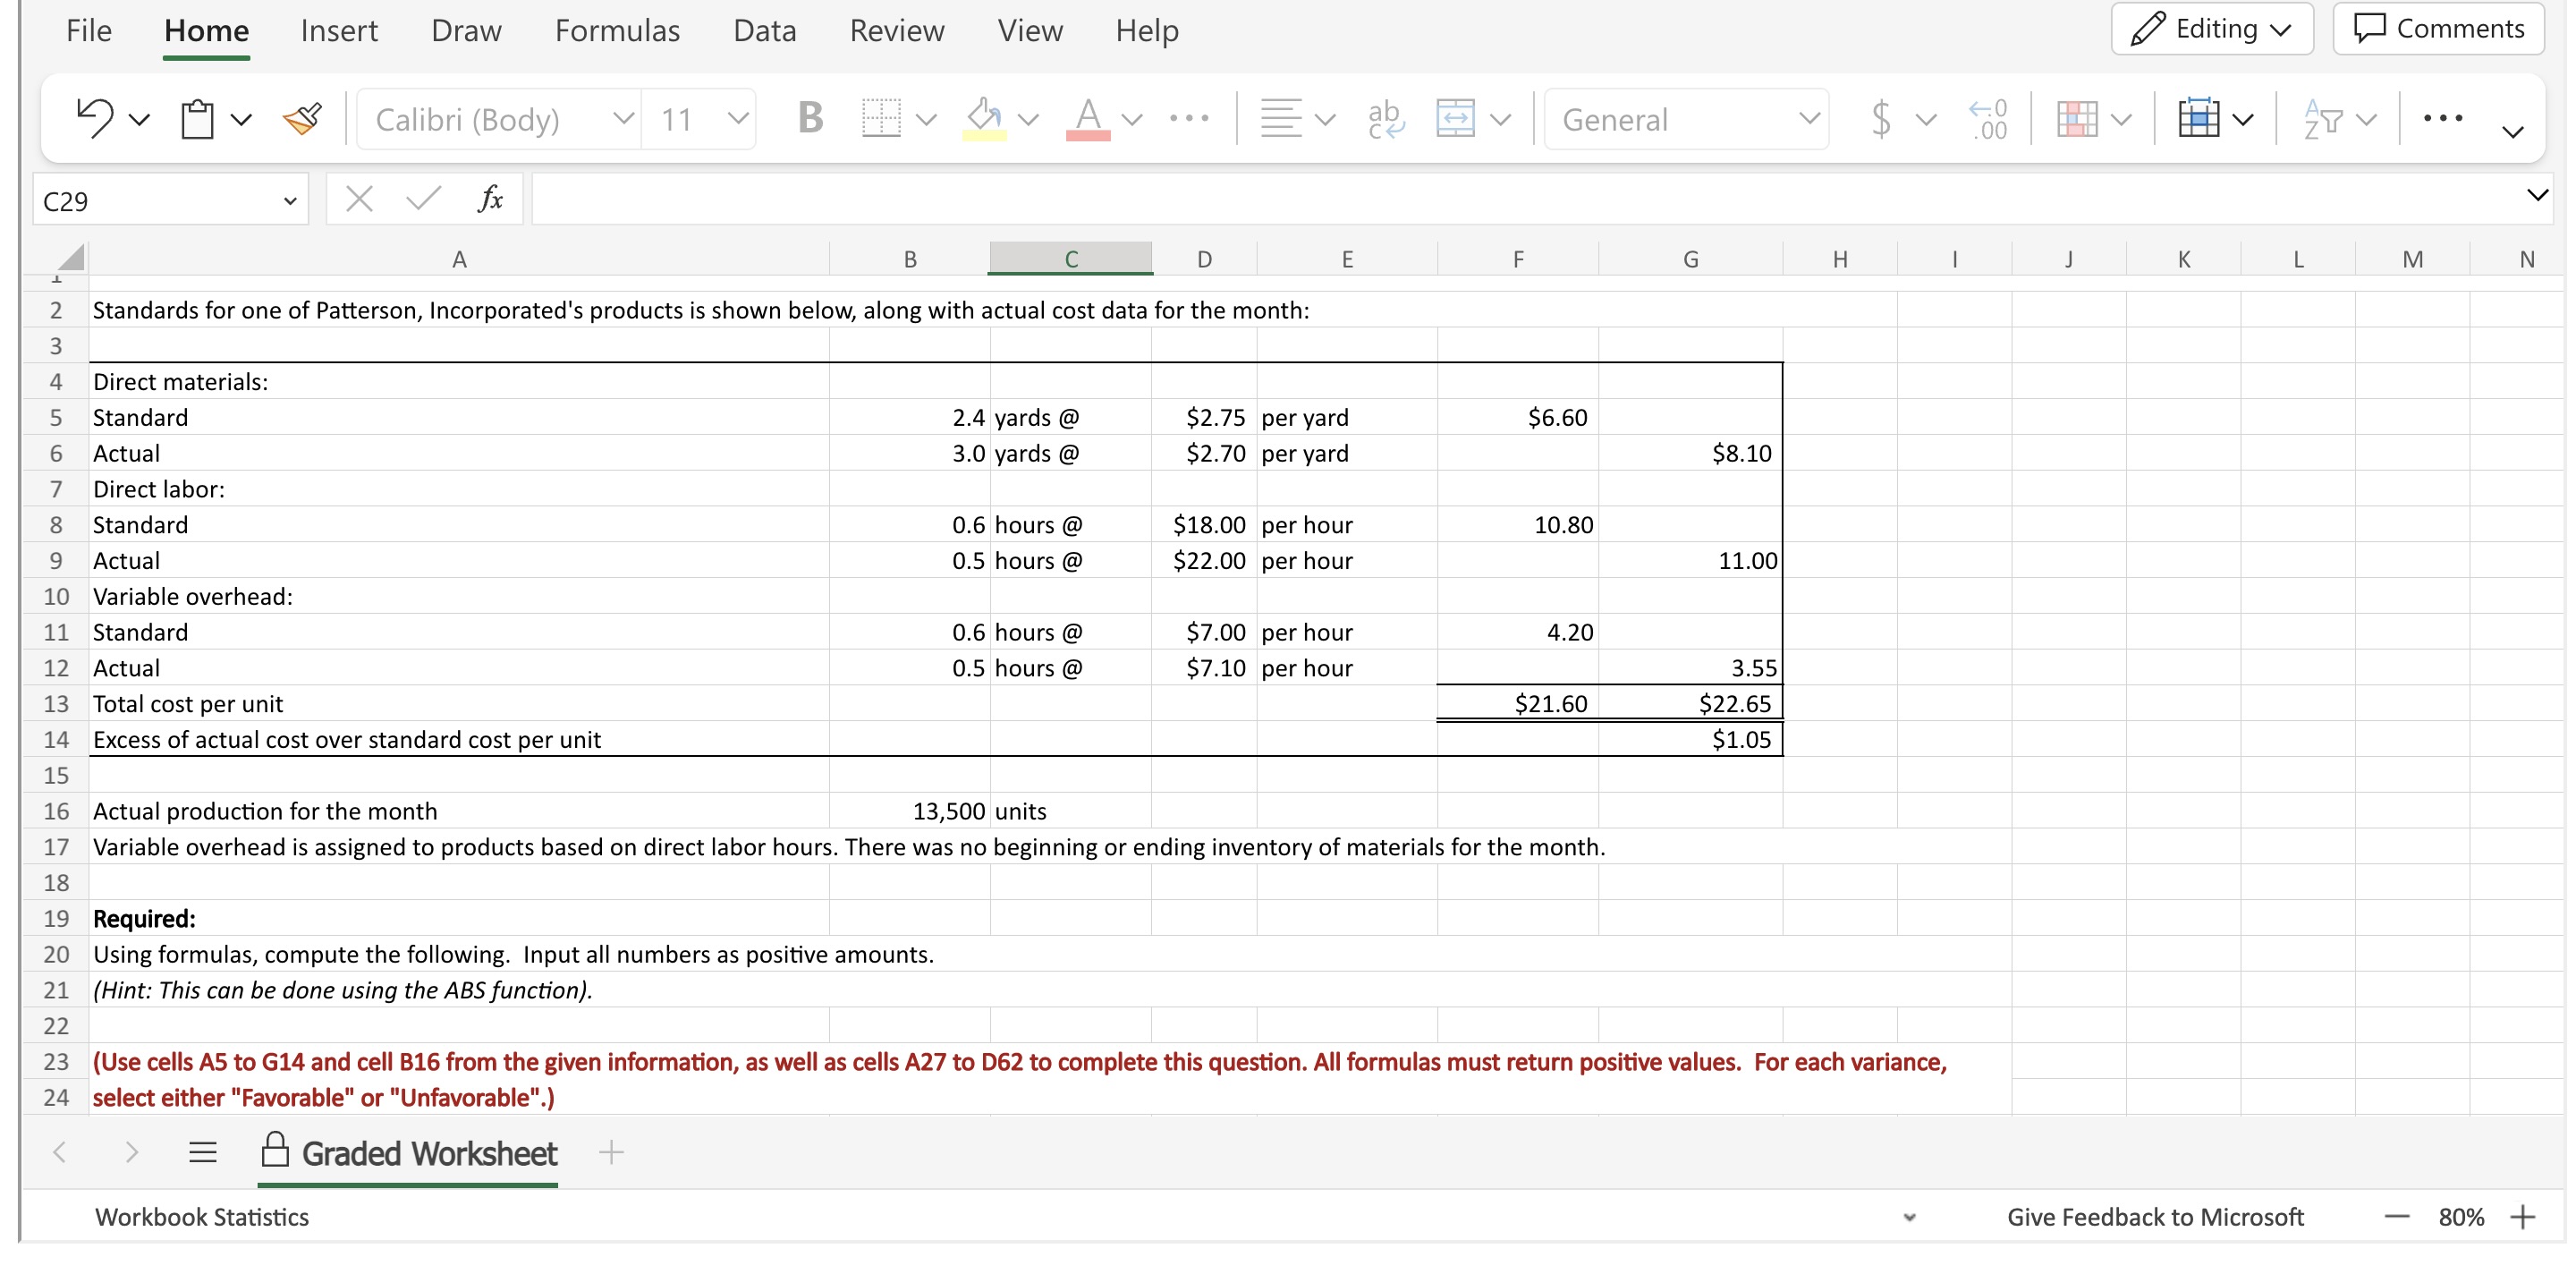Cancel formula bar entry X
Viewport: 2576px width, 1274px height.
click(x=359, y=199)
